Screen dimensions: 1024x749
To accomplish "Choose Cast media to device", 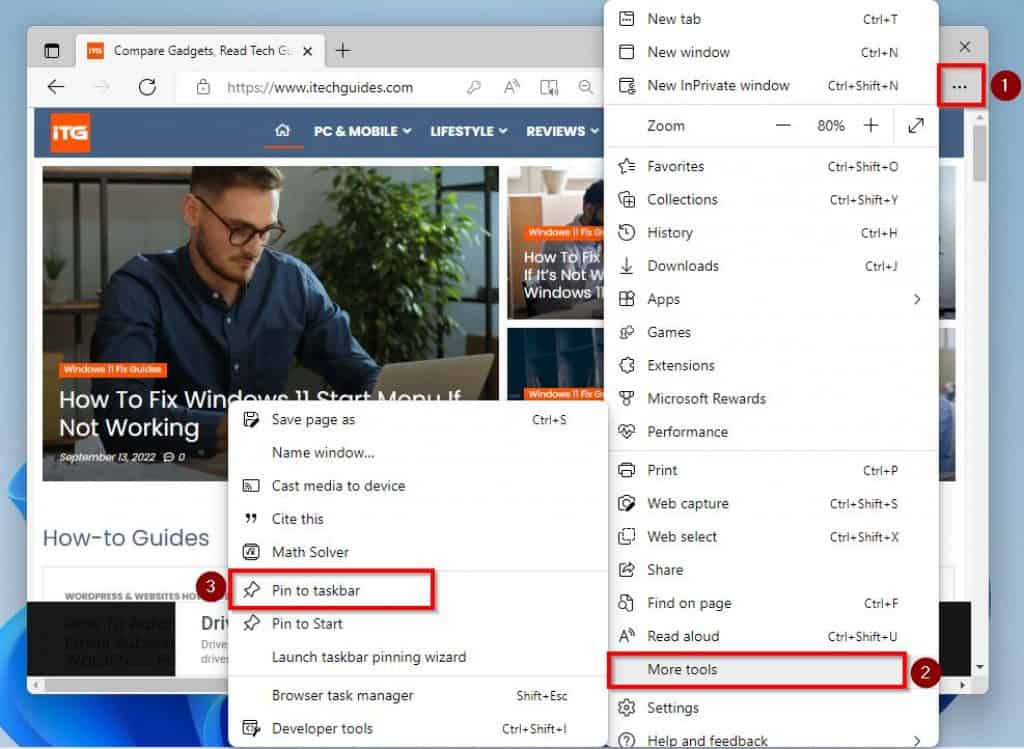I will click(418, 486).
